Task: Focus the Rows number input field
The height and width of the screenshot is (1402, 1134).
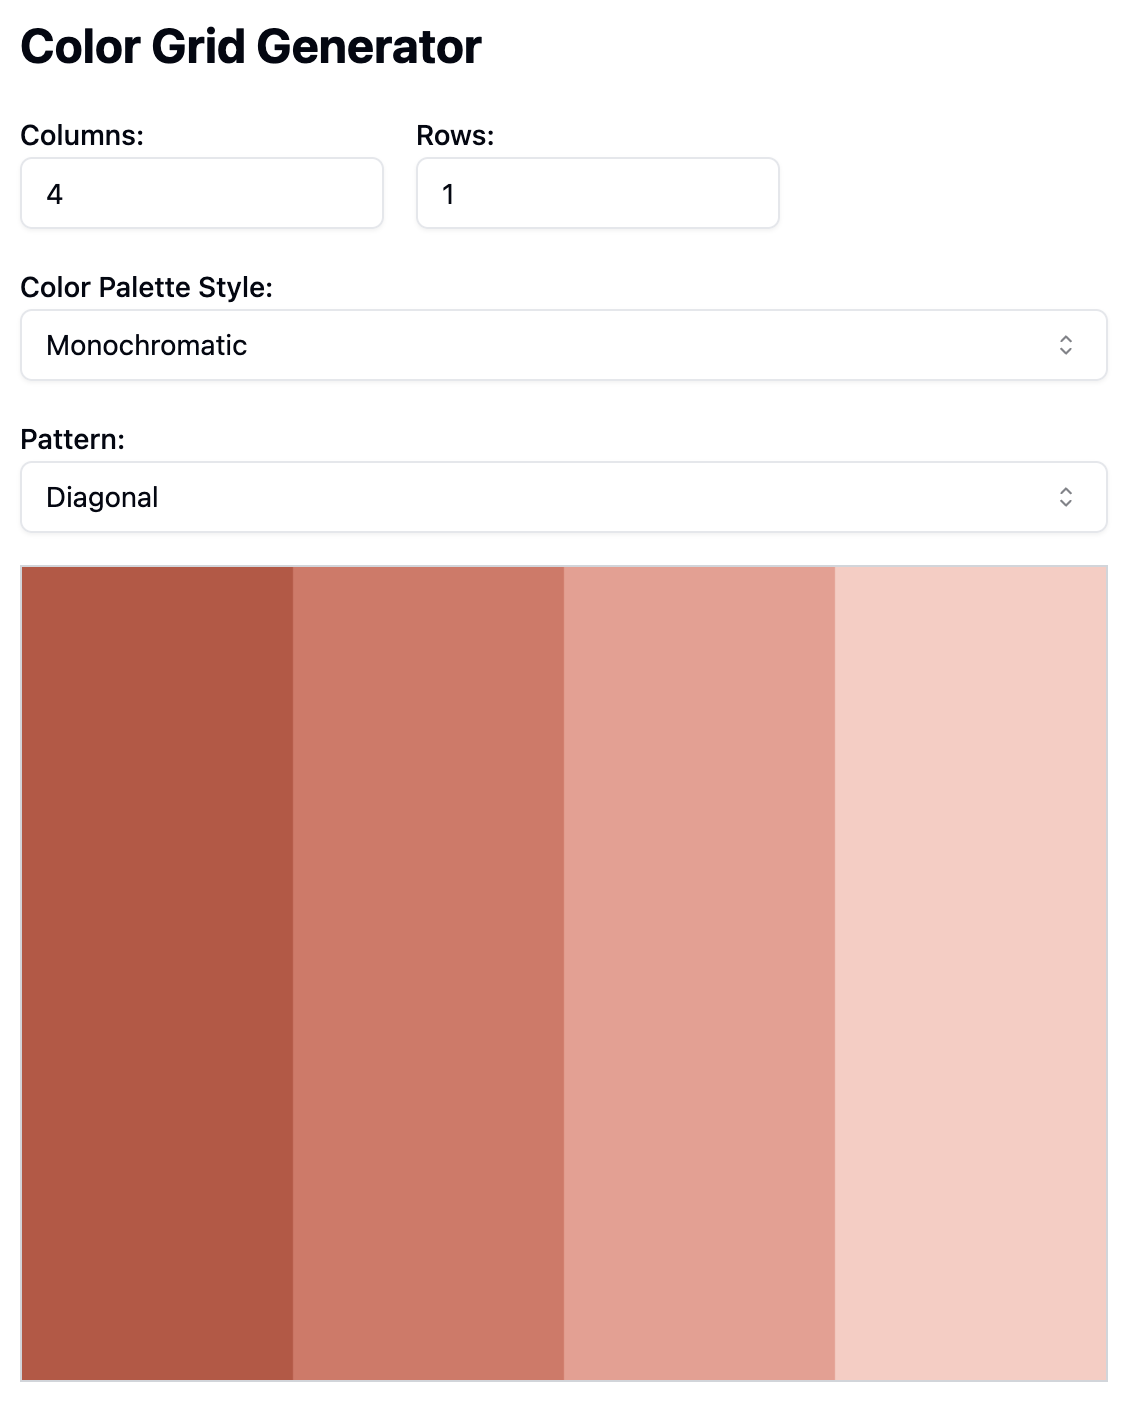Action: [x=597, y=193]
